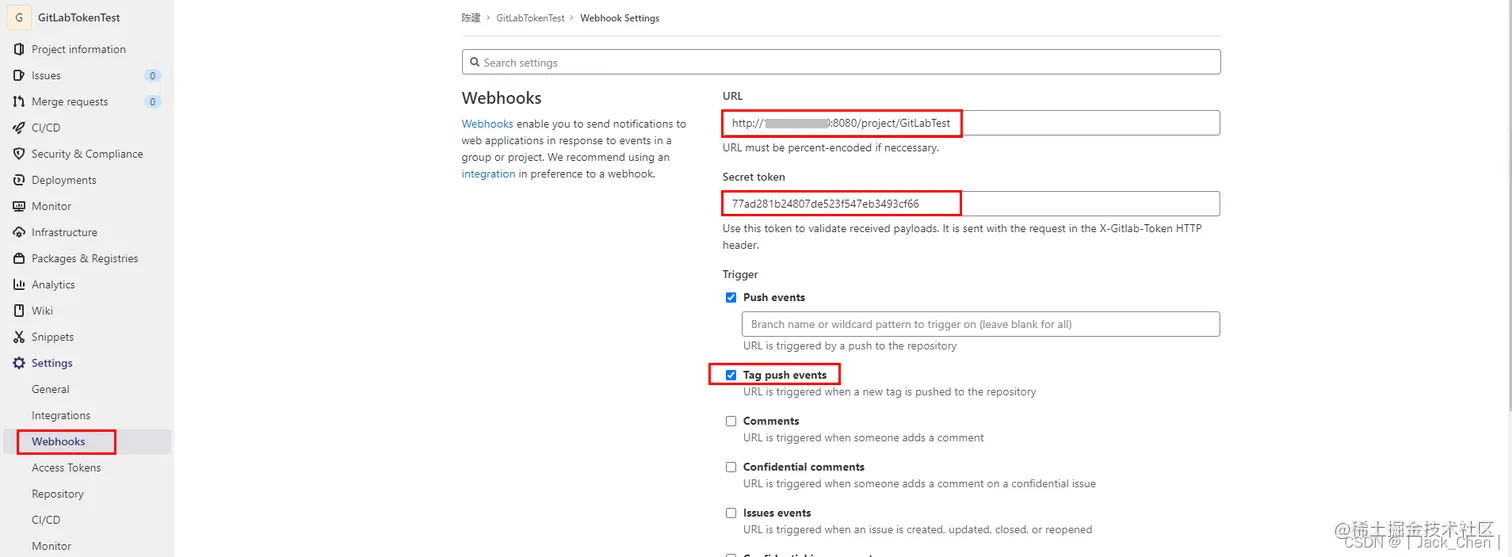Click the first breadcrumb user name

coord(471,18)
